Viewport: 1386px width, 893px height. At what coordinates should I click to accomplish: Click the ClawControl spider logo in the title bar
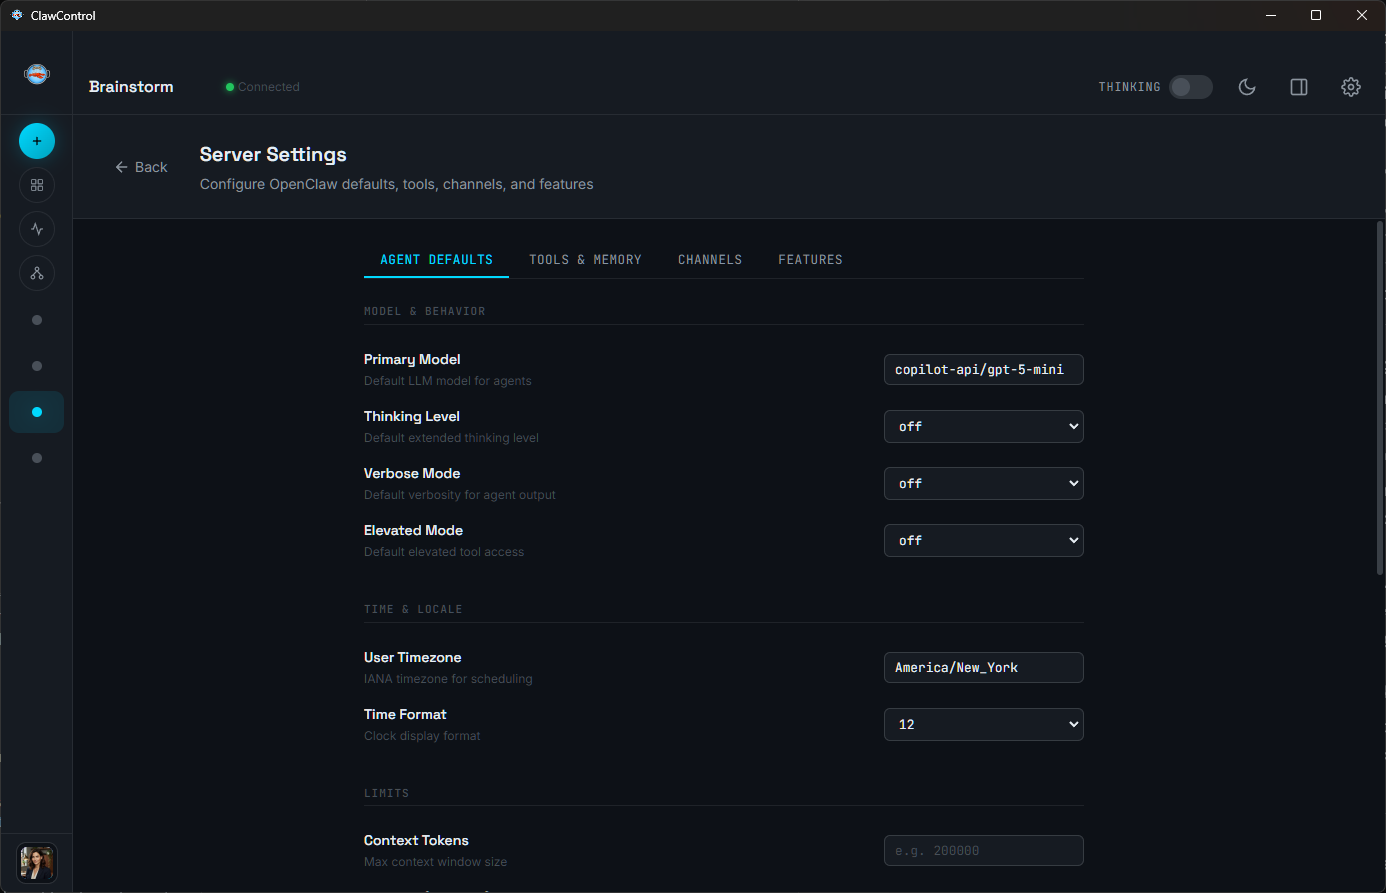(15, 15)
